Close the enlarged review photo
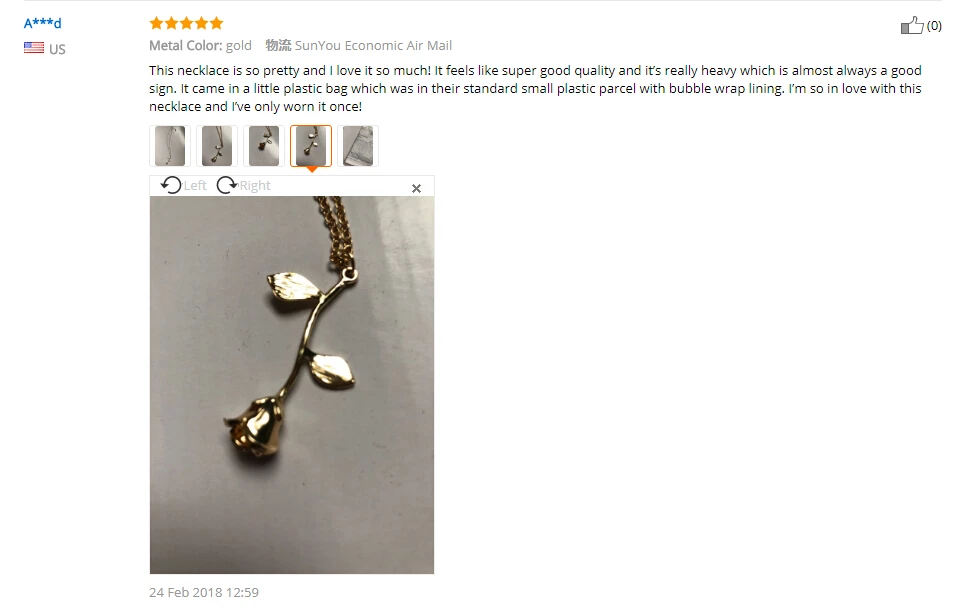 point(416,189)
